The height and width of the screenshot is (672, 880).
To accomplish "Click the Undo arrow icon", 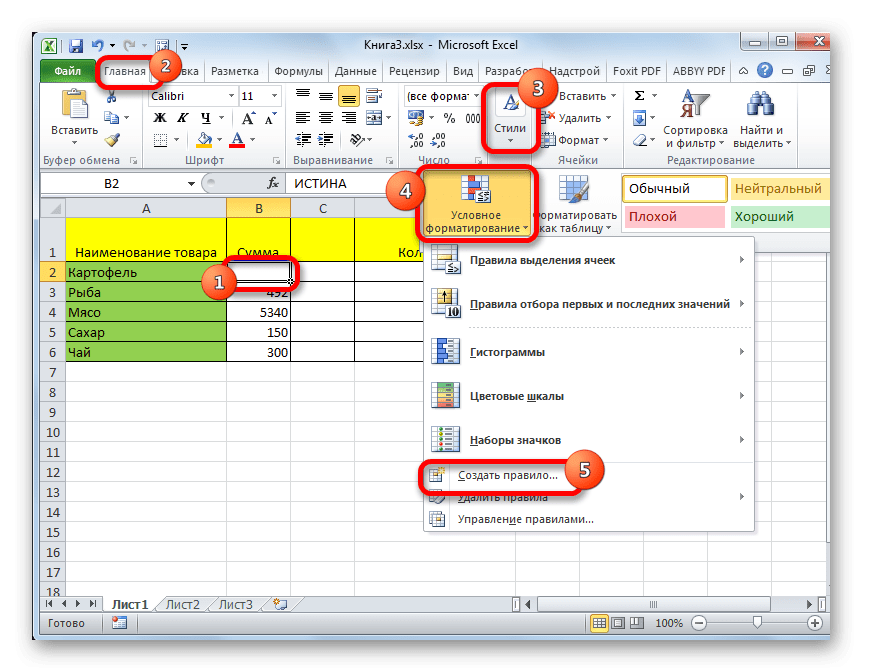I will pyautogui.click(x=98, y=45).
